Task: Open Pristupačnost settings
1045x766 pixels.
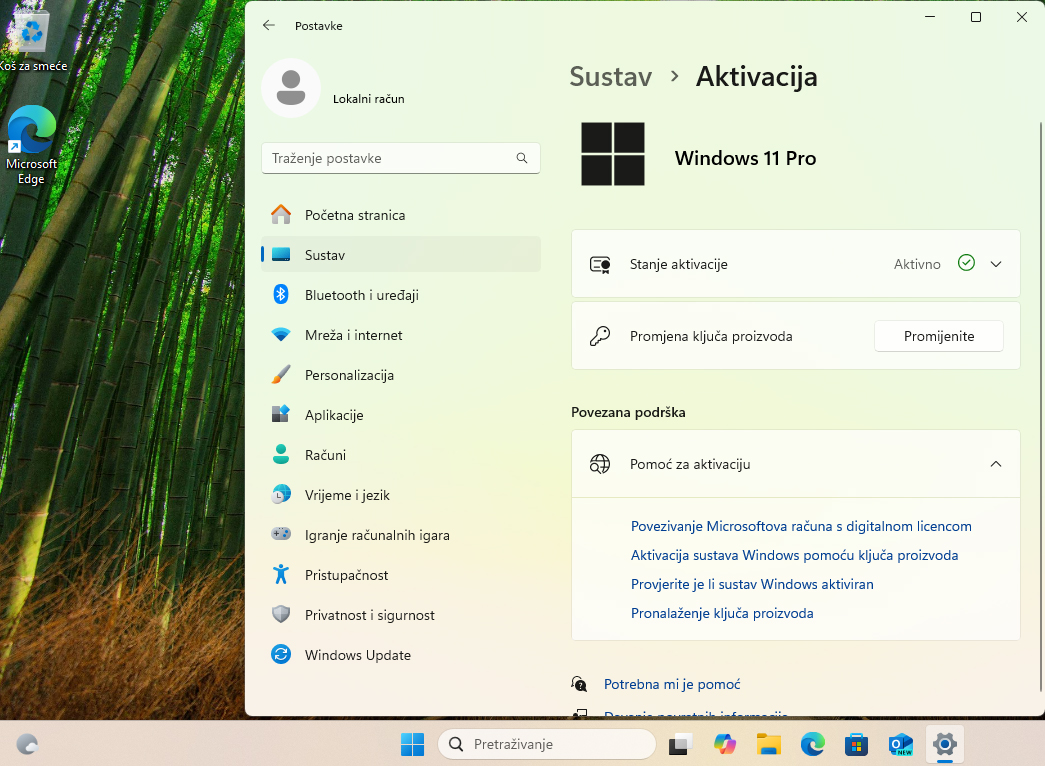Action: pos(346,575)
